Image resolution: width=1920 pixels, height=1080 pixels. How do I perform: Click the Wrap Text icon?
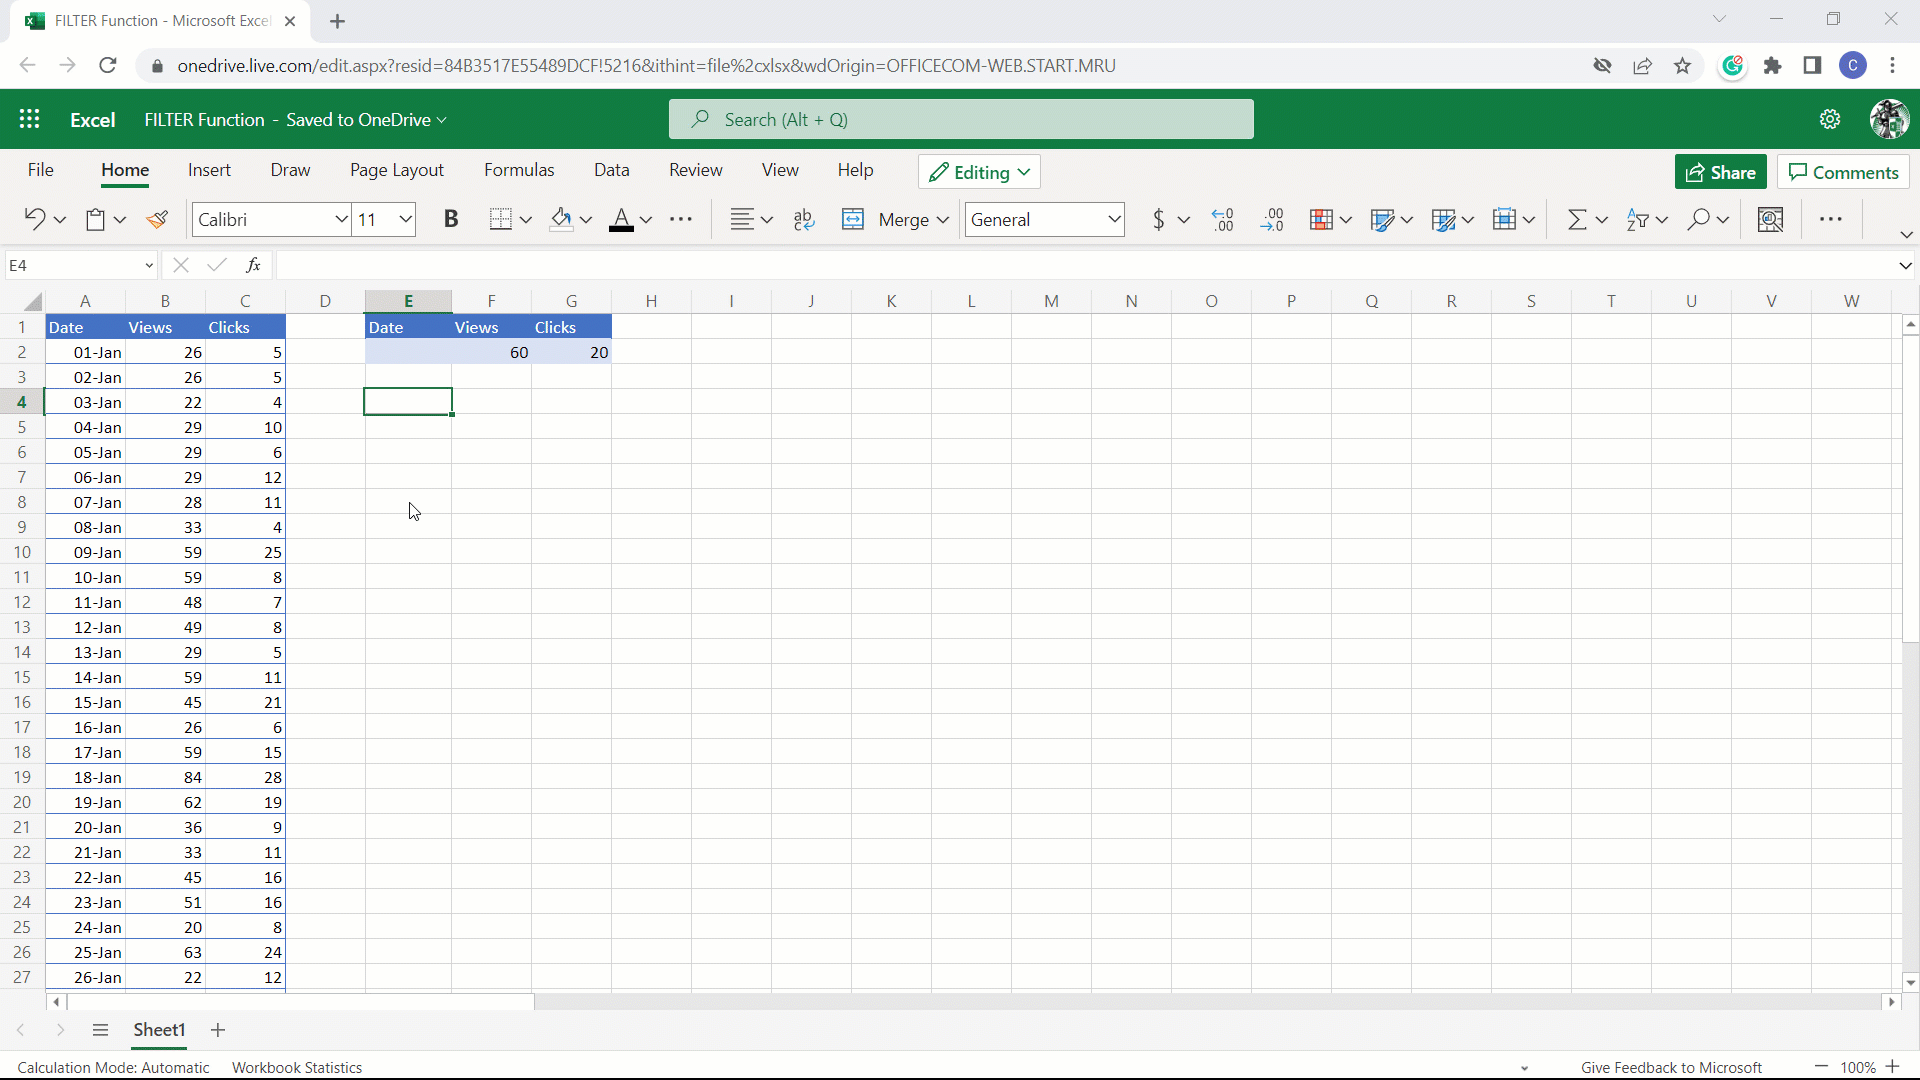804,220
